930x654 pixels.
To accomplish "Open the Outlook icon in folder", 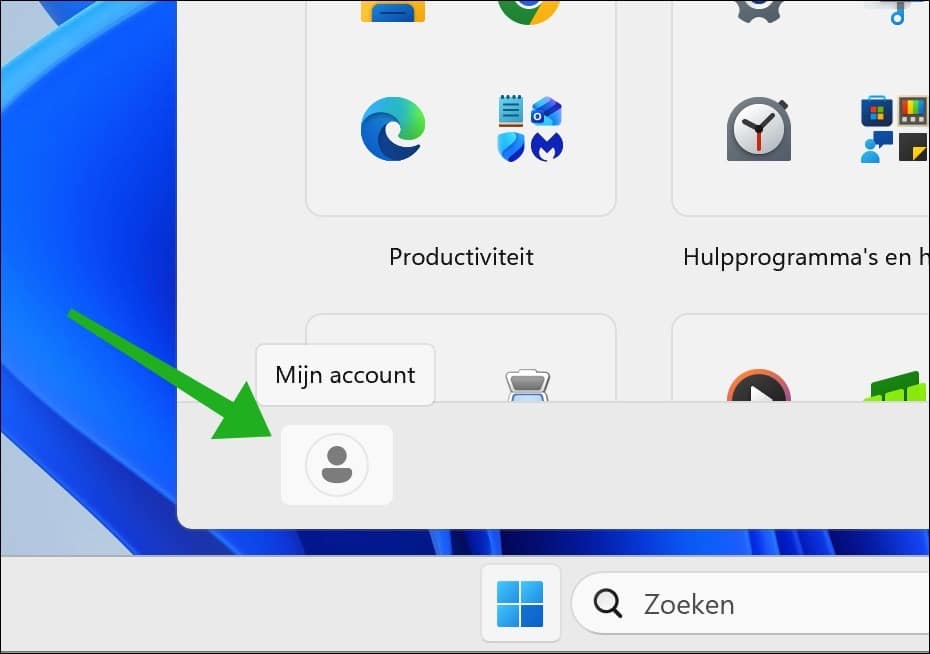I will pyautogui.click(x=546, y=111).
